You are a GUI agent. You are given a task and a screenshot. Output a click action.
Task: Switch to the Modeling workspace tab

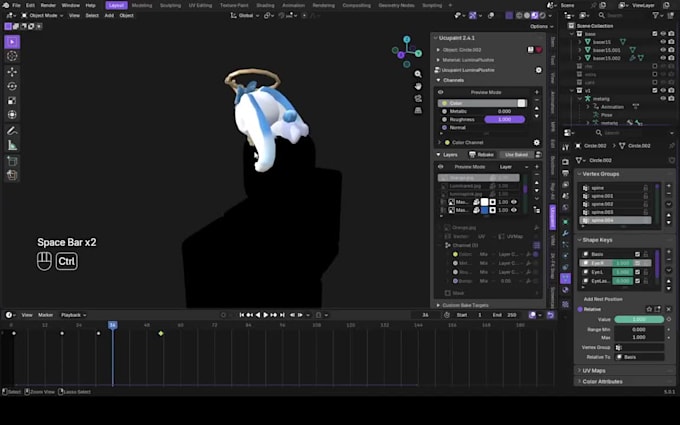pos(142,5)
